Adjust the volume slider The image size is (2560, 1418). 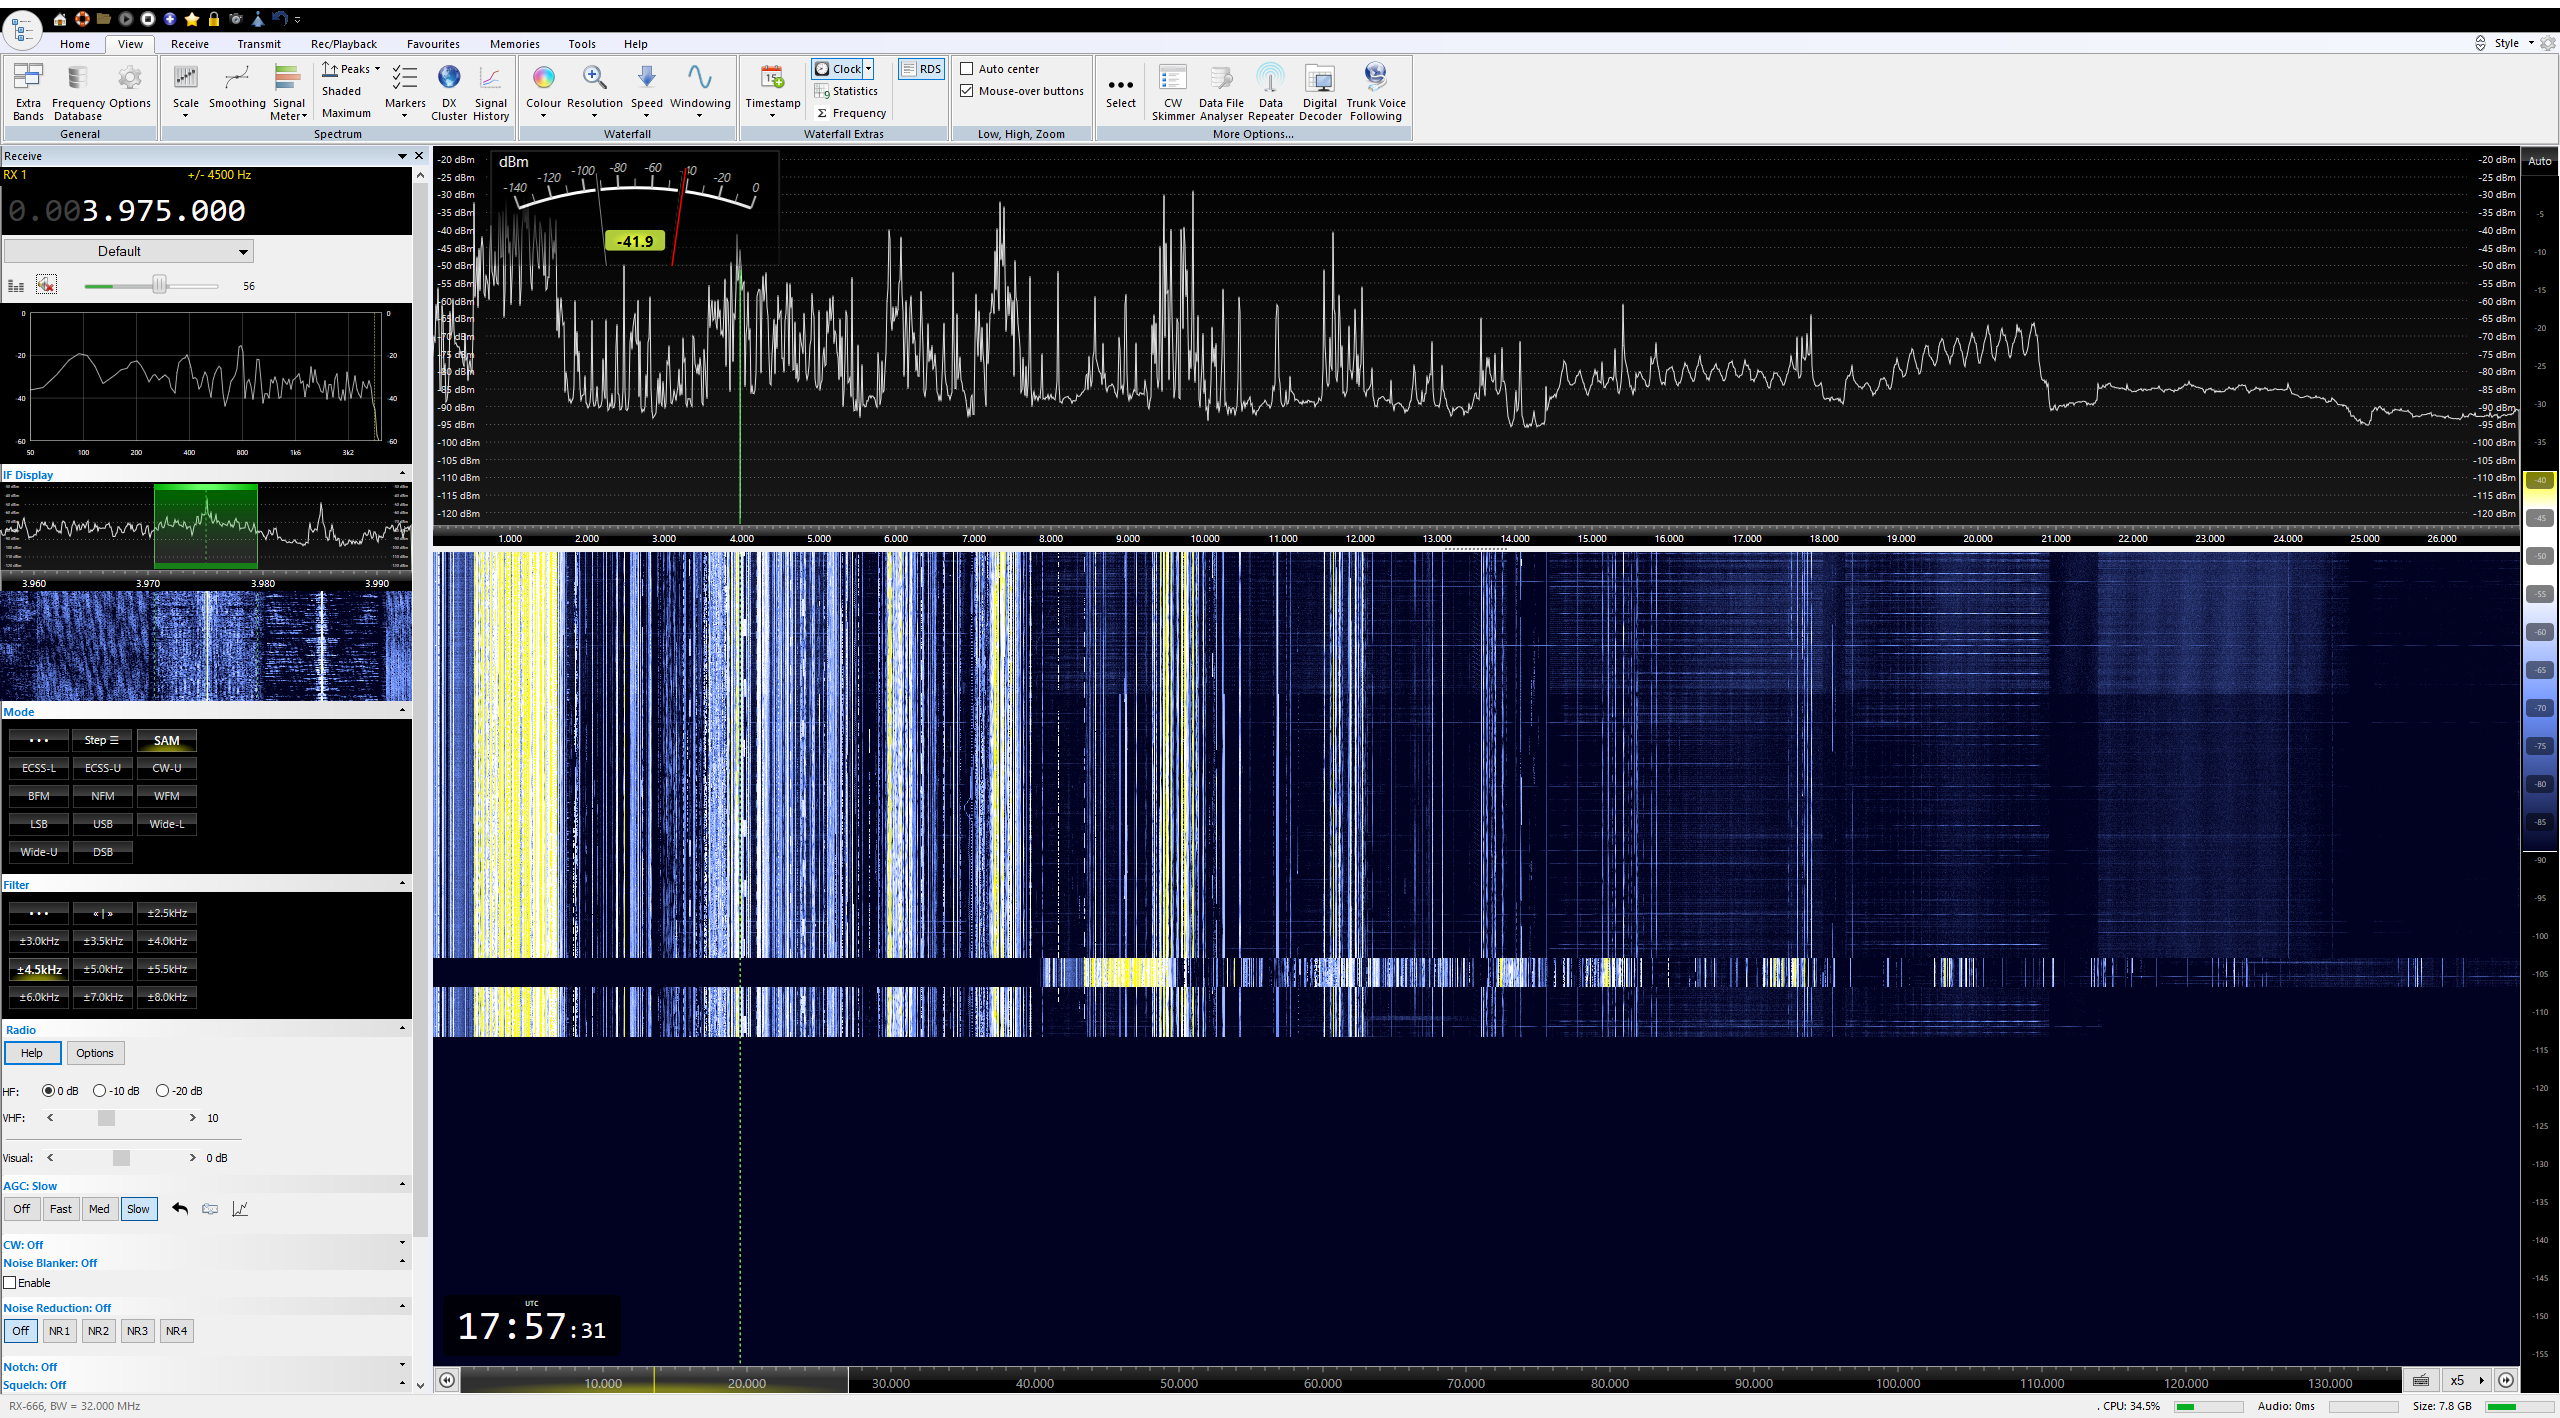click(x=159, y=286)
